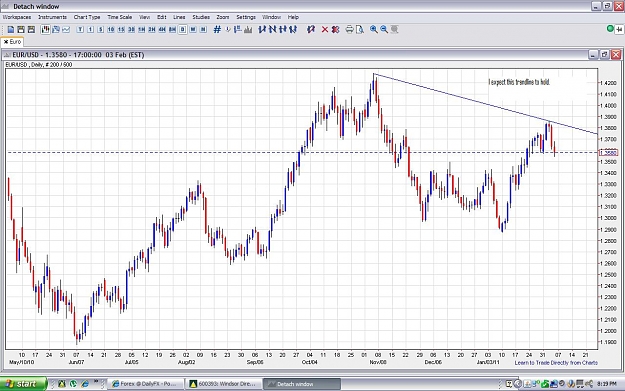Click the zoom in magnifier icon
This screenshot has height=391, width=625.
coord(373,29)
